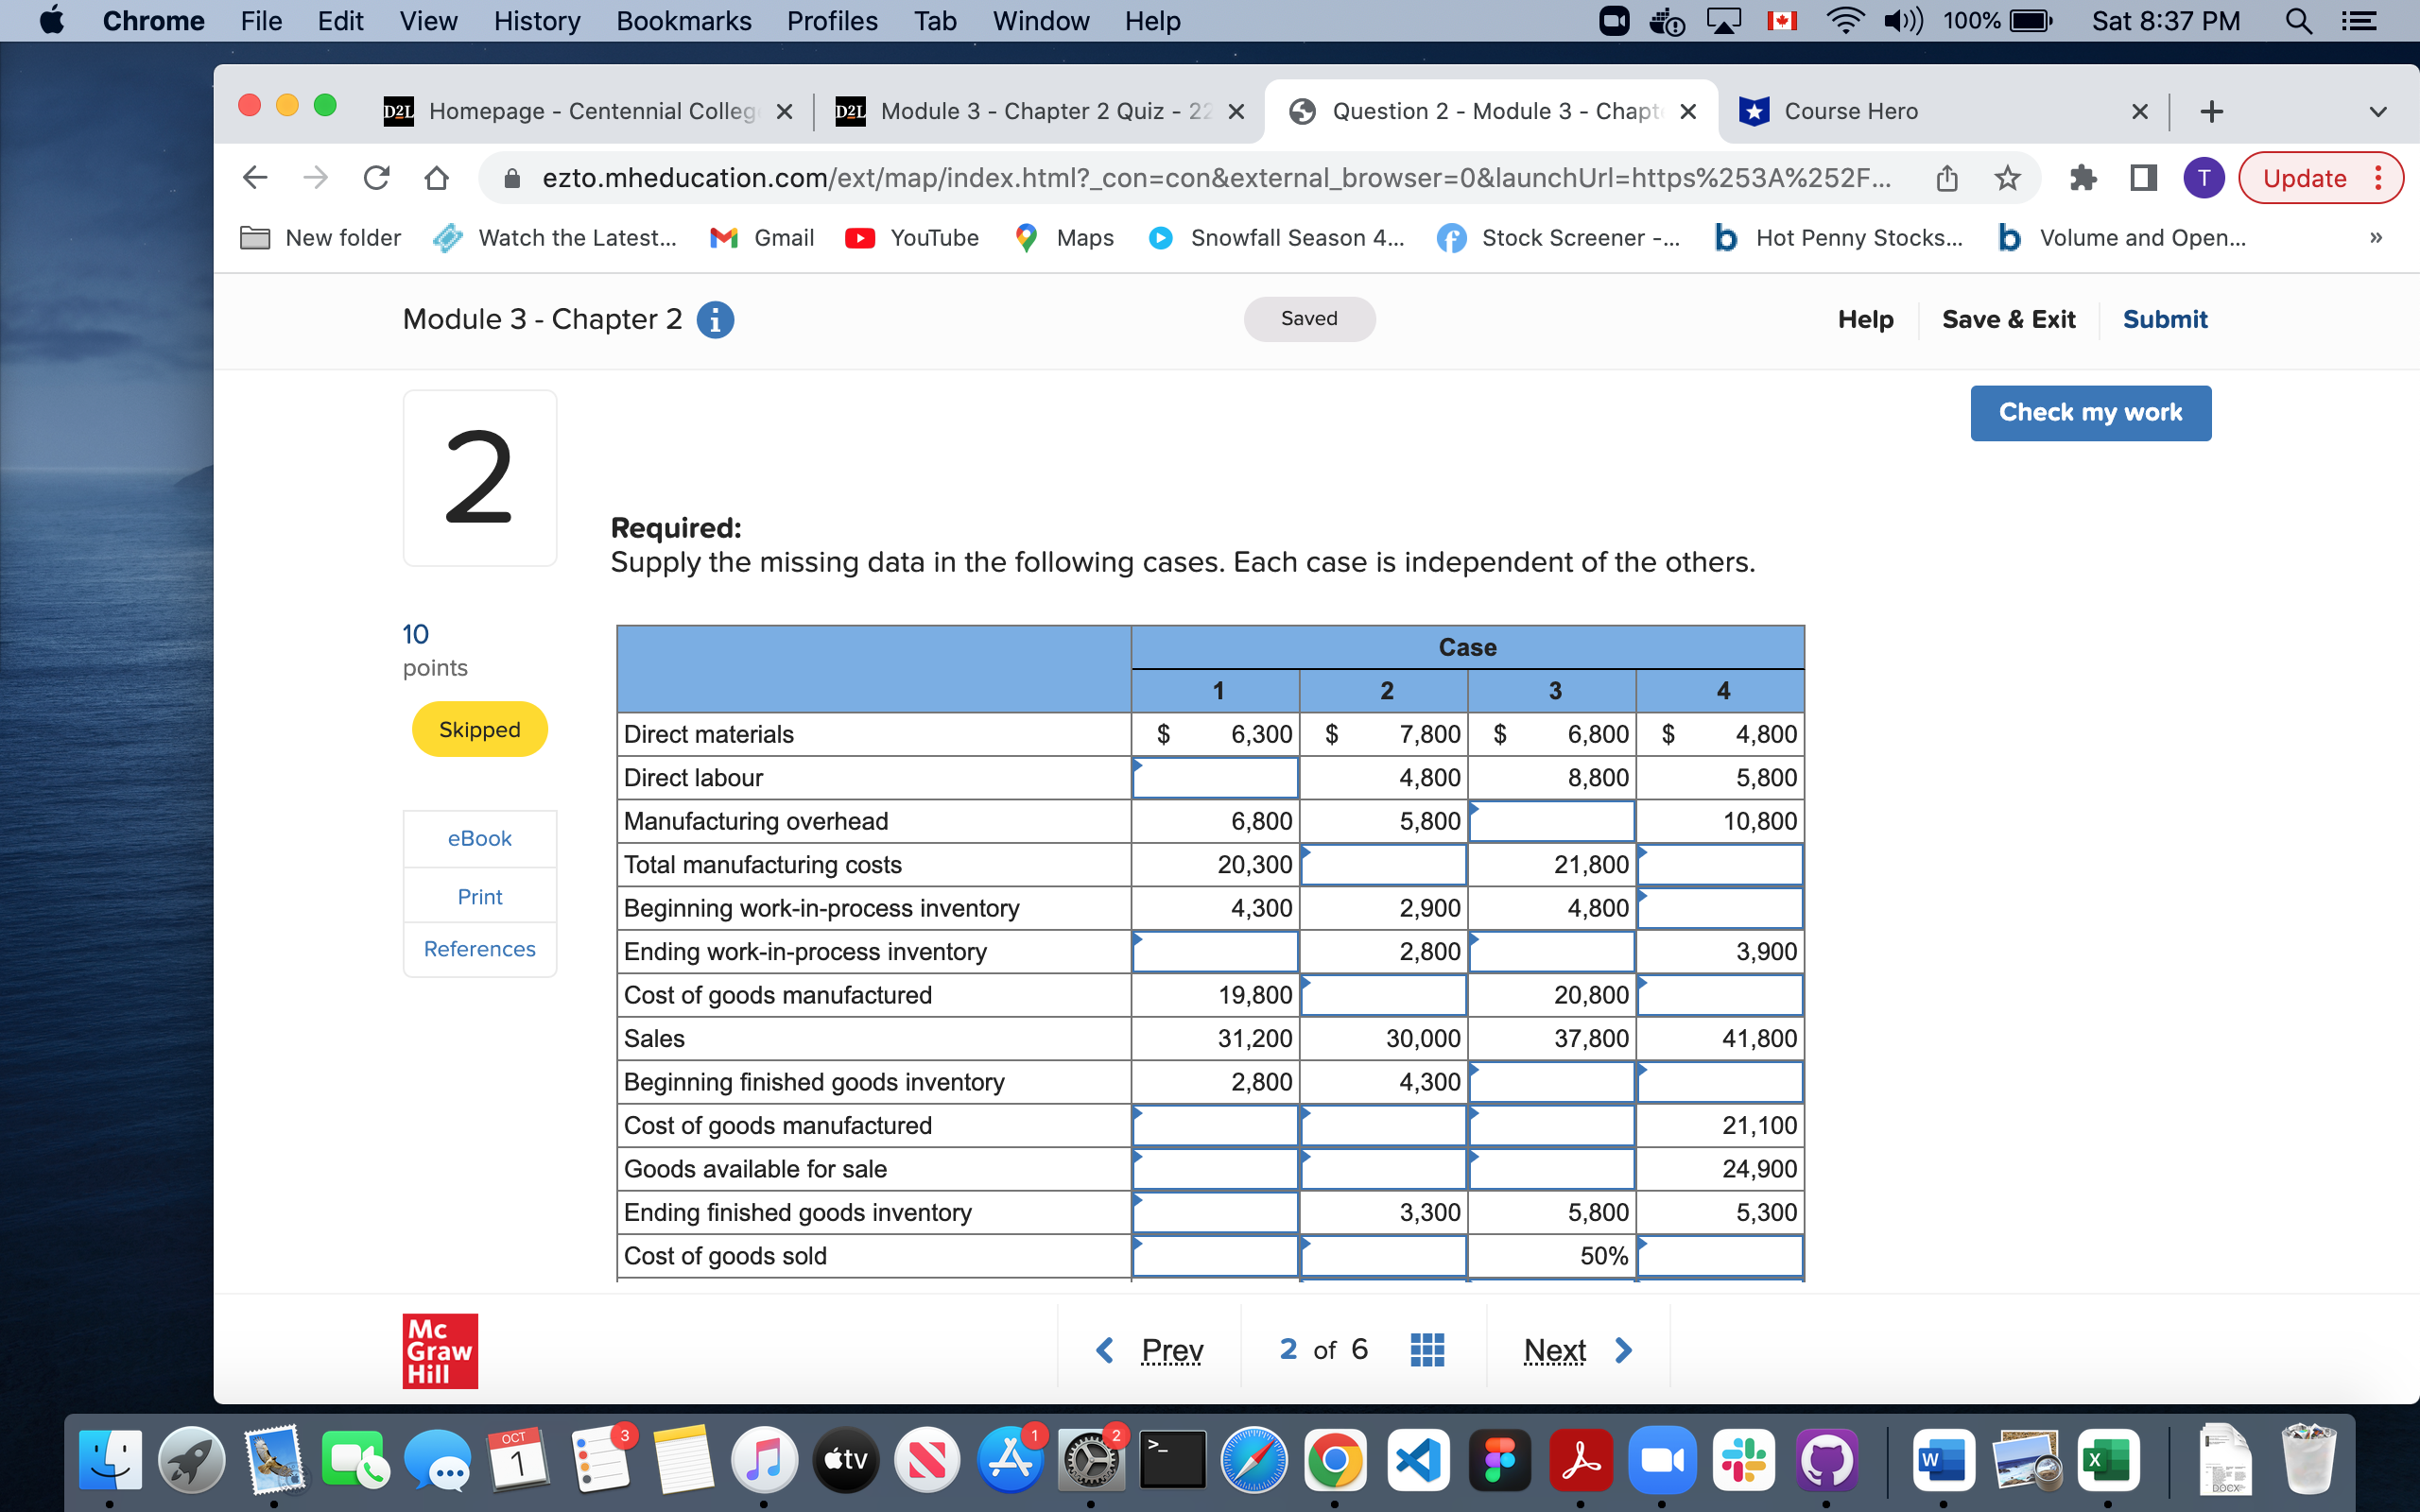Open Spotlight search from the menu bar
The height and width of the screenshot is (1512, 2420).
(2299, 21)
